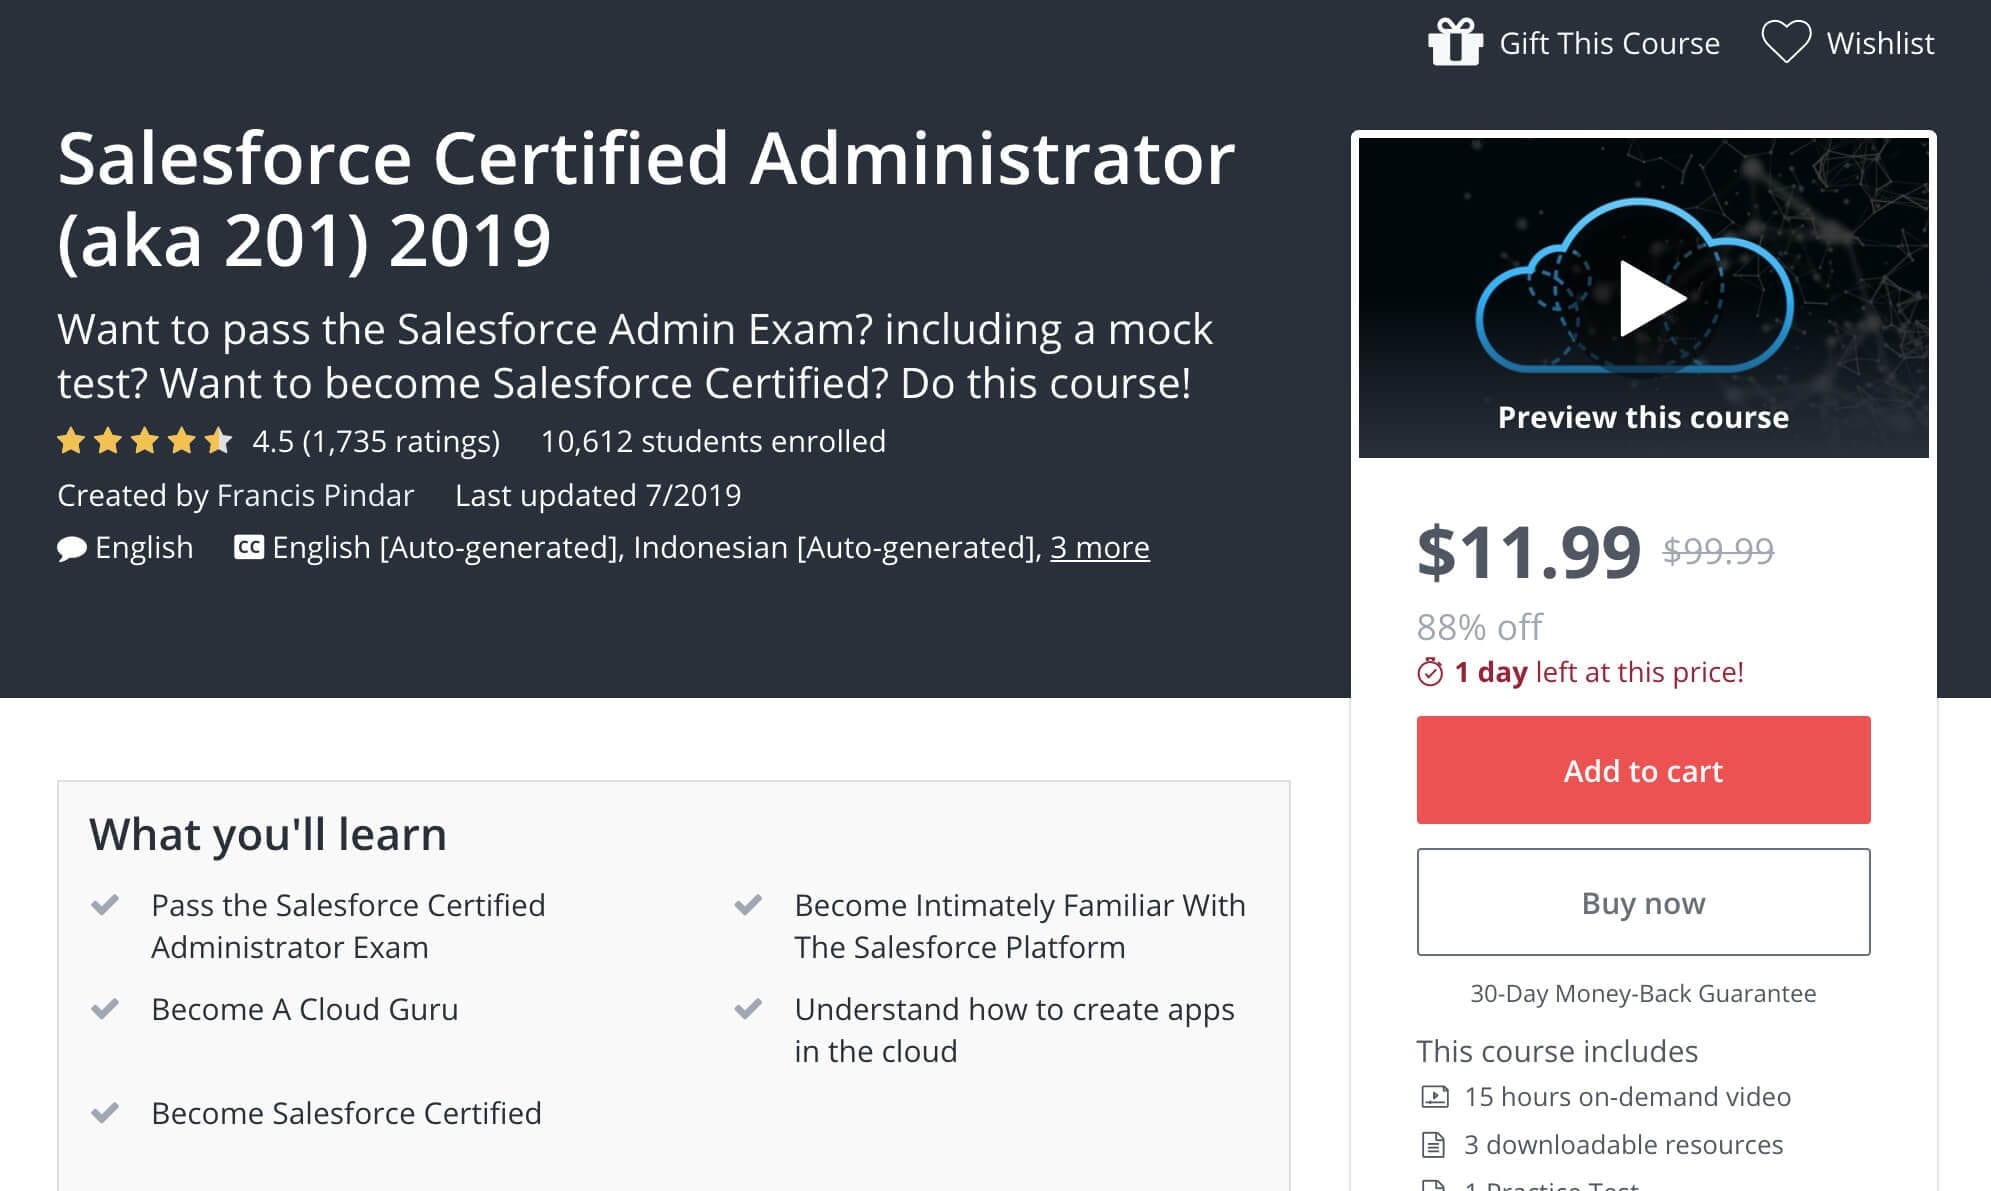
Task: Play the course preview video
Action: [x=1652, y=298]
